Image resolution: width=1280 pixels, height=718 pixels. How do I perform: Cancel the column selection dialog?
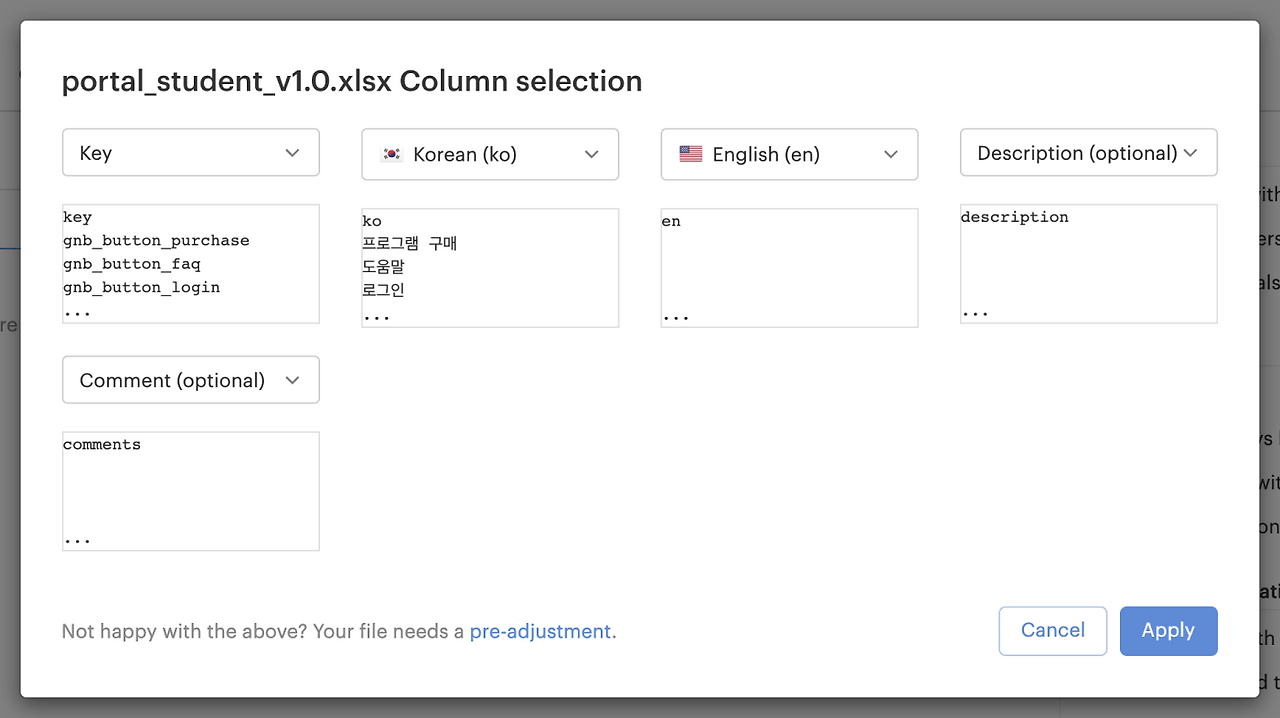1052,630
